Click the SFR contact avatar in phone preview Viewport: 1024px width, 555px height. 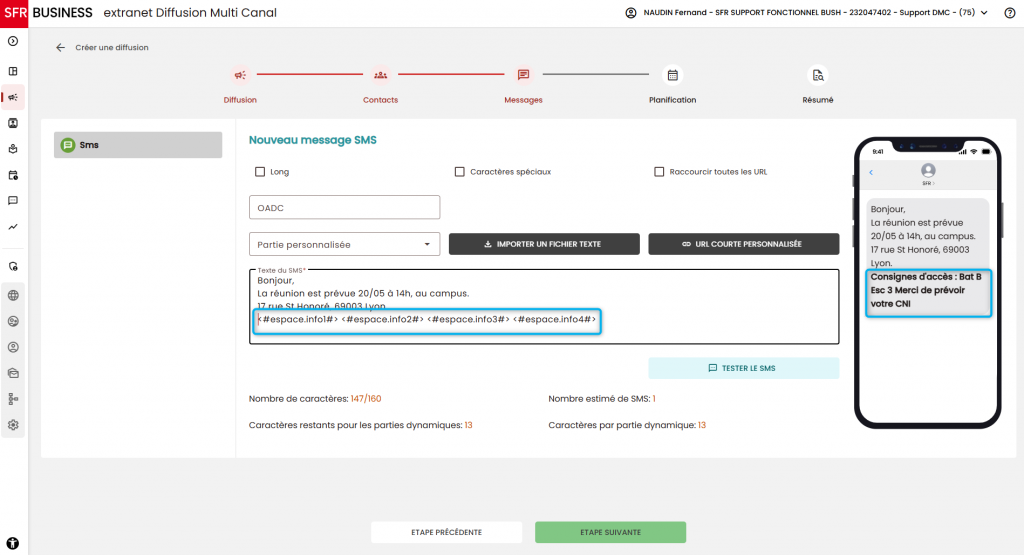[x=928, y=170]
